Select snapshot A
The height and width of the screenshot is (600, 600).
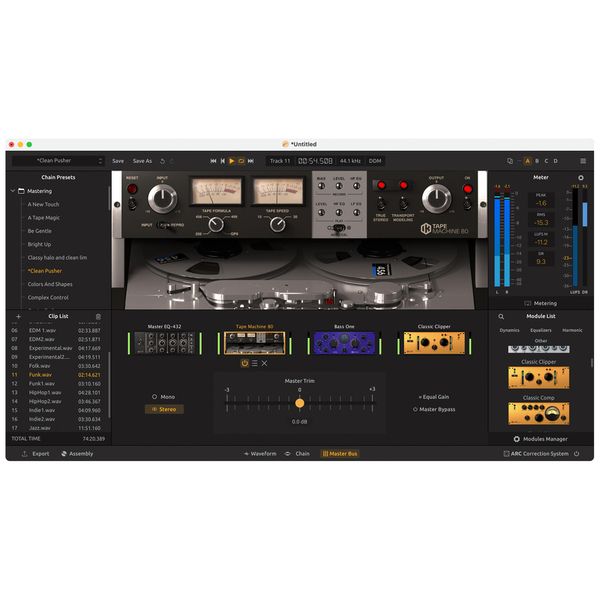point(528,161)
